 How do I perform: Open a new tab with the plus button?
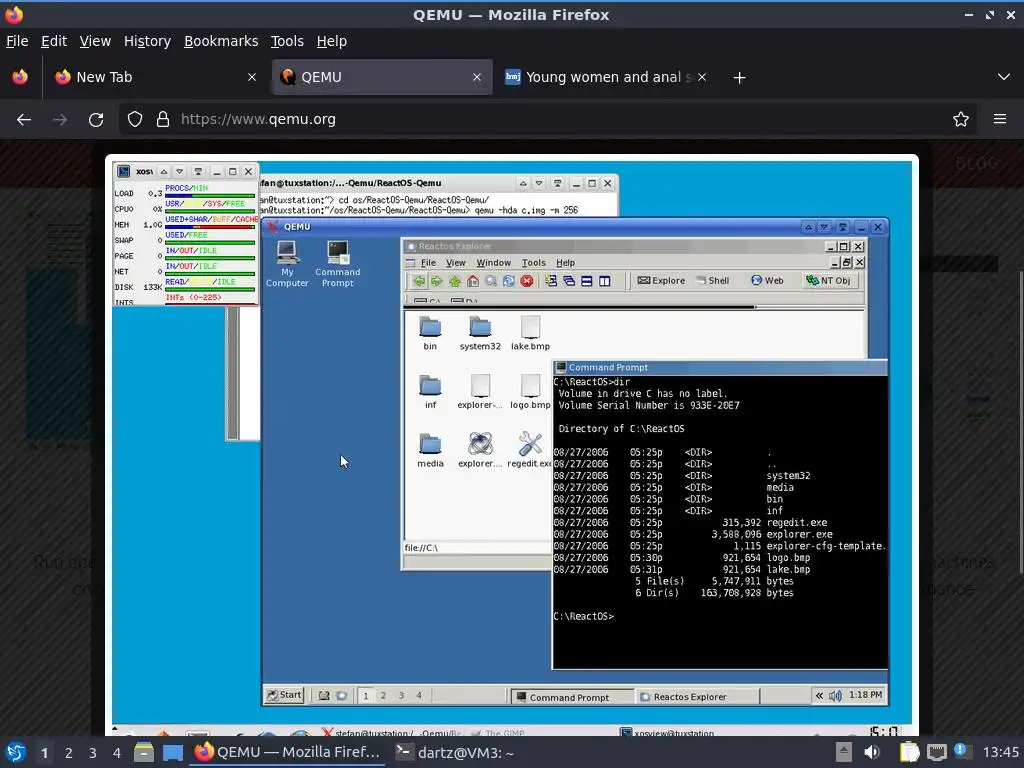(x=739, y=78)
